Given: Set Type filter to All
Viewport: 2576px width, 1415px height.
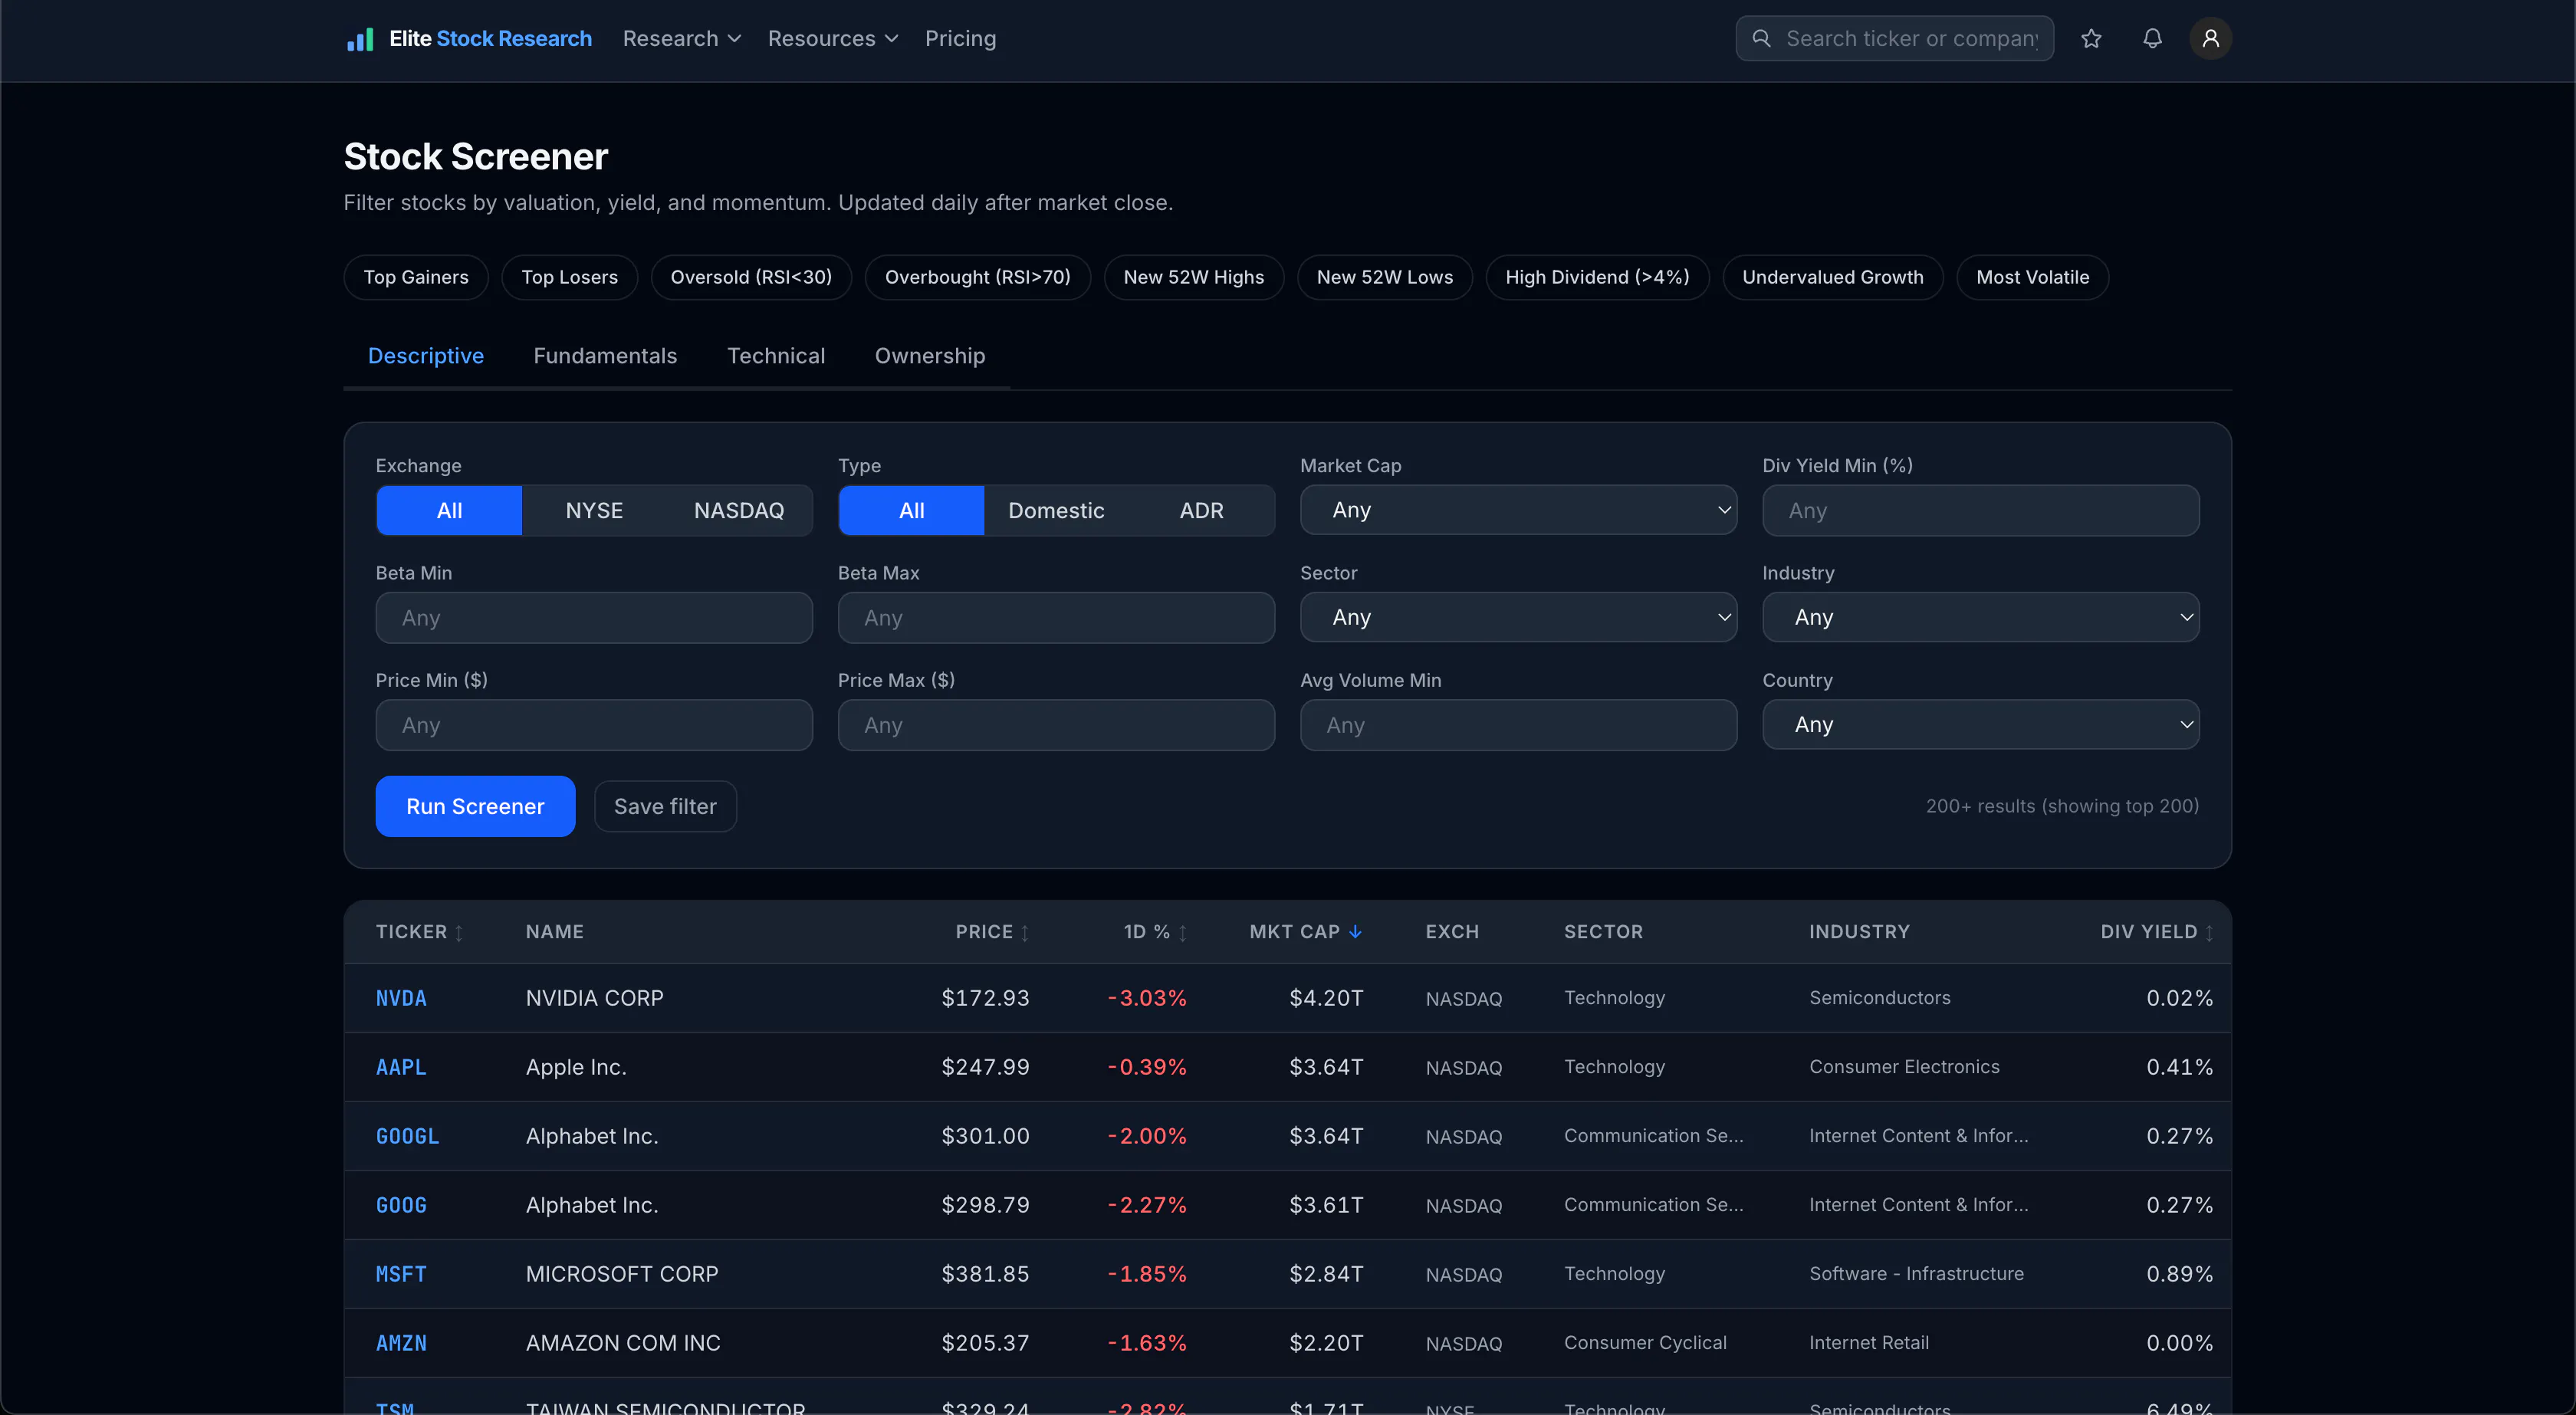Looking at the screenshot, I should (911, 510).
